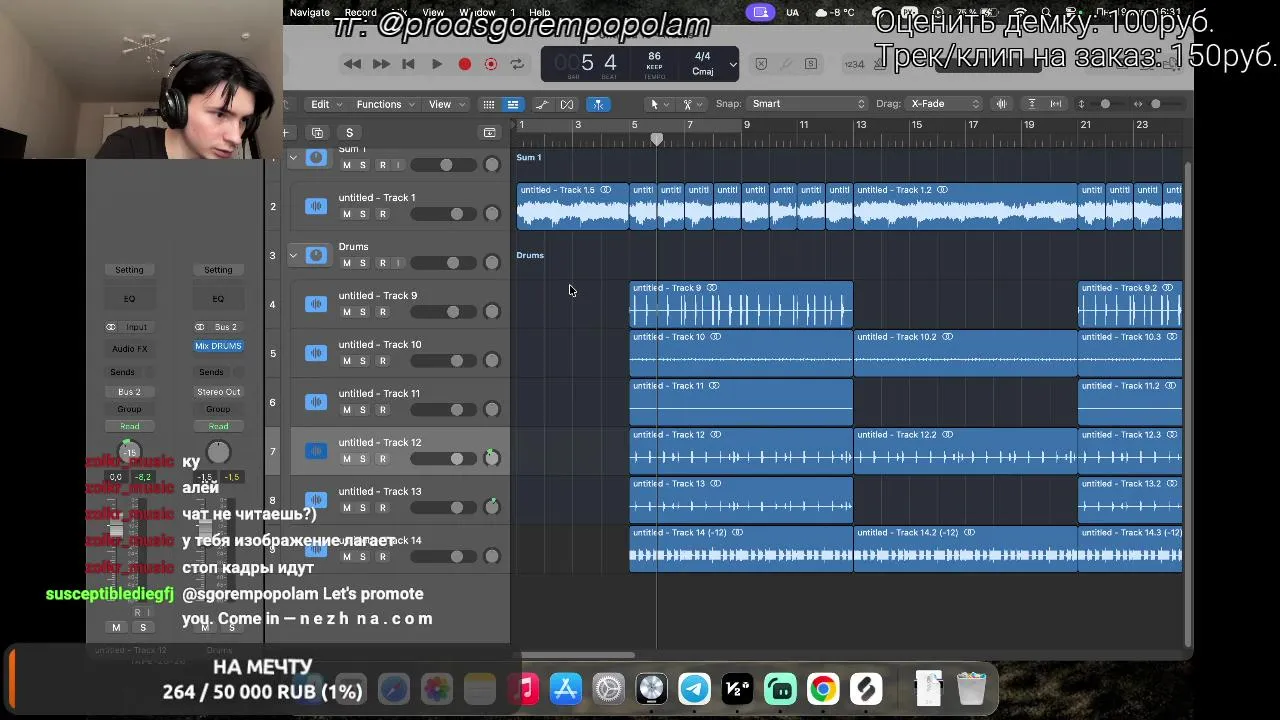Mute untitled - Track 1
Screen dimensions: 1280x720
(x=347, y=214)
